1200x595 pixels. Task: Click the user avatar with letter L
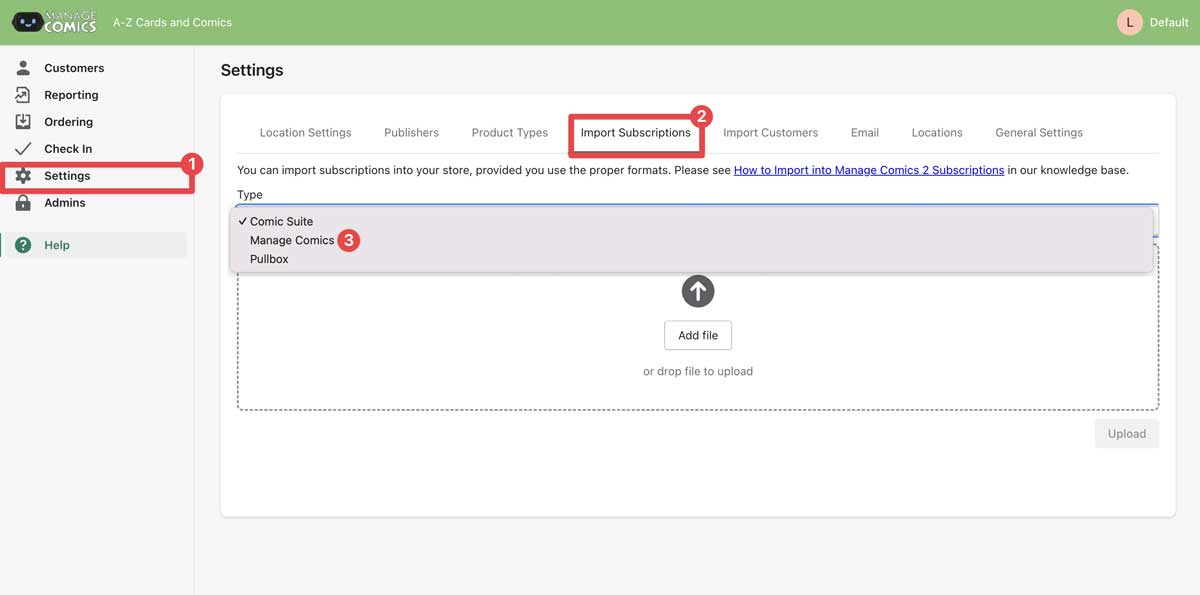pos(1130,22)
